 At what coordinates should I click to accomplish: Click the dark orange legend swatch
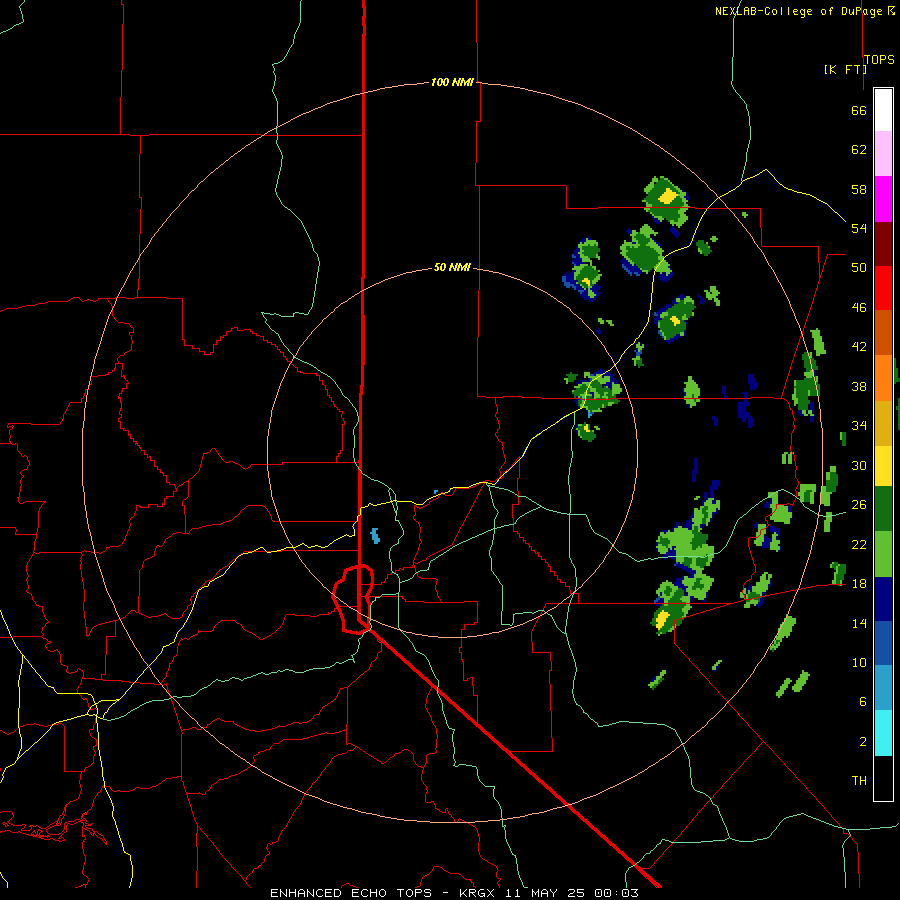pyautogui.click(x=883, y=332)
